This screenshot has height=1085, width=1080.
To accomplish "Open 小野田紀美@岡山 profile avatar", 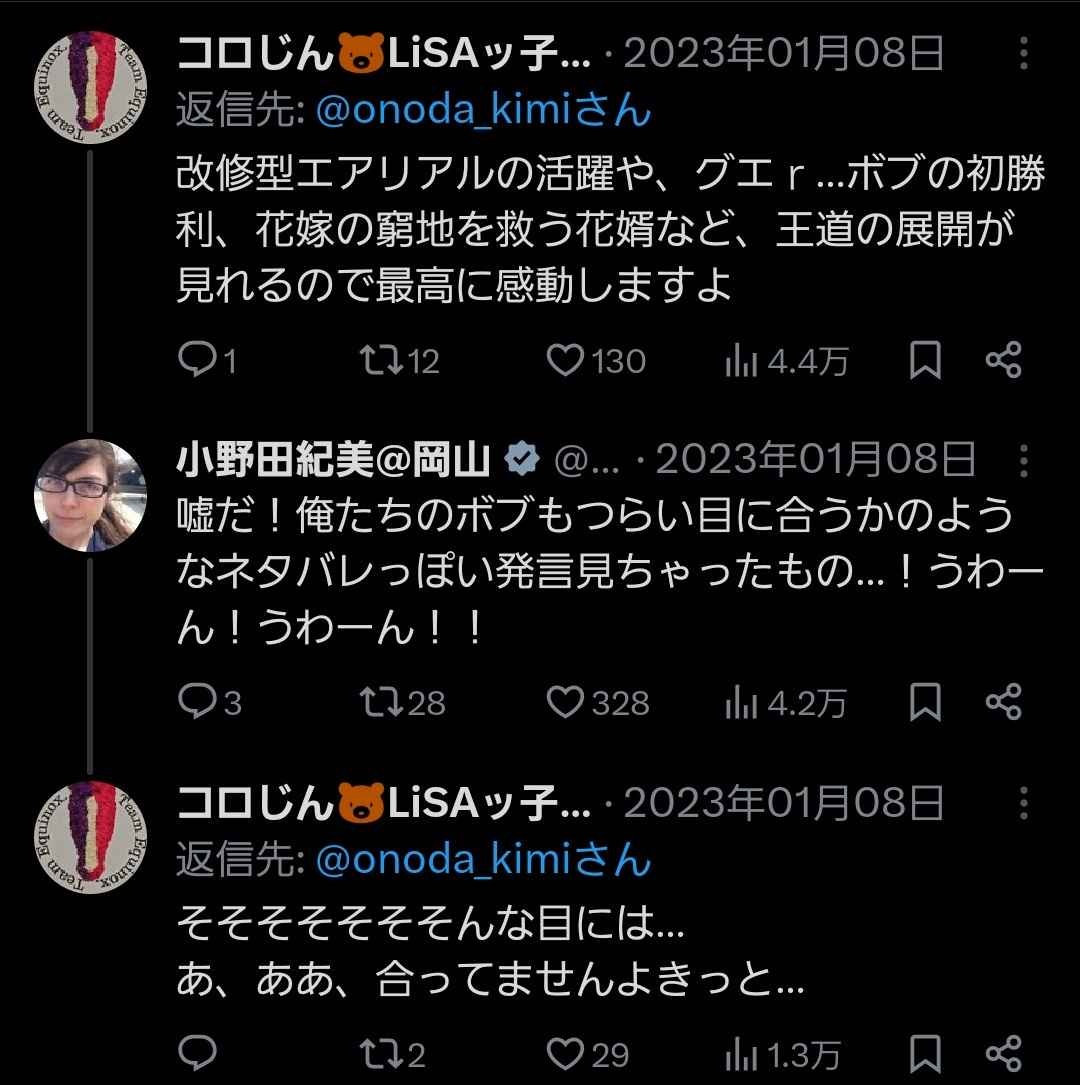I will point(90,496).
